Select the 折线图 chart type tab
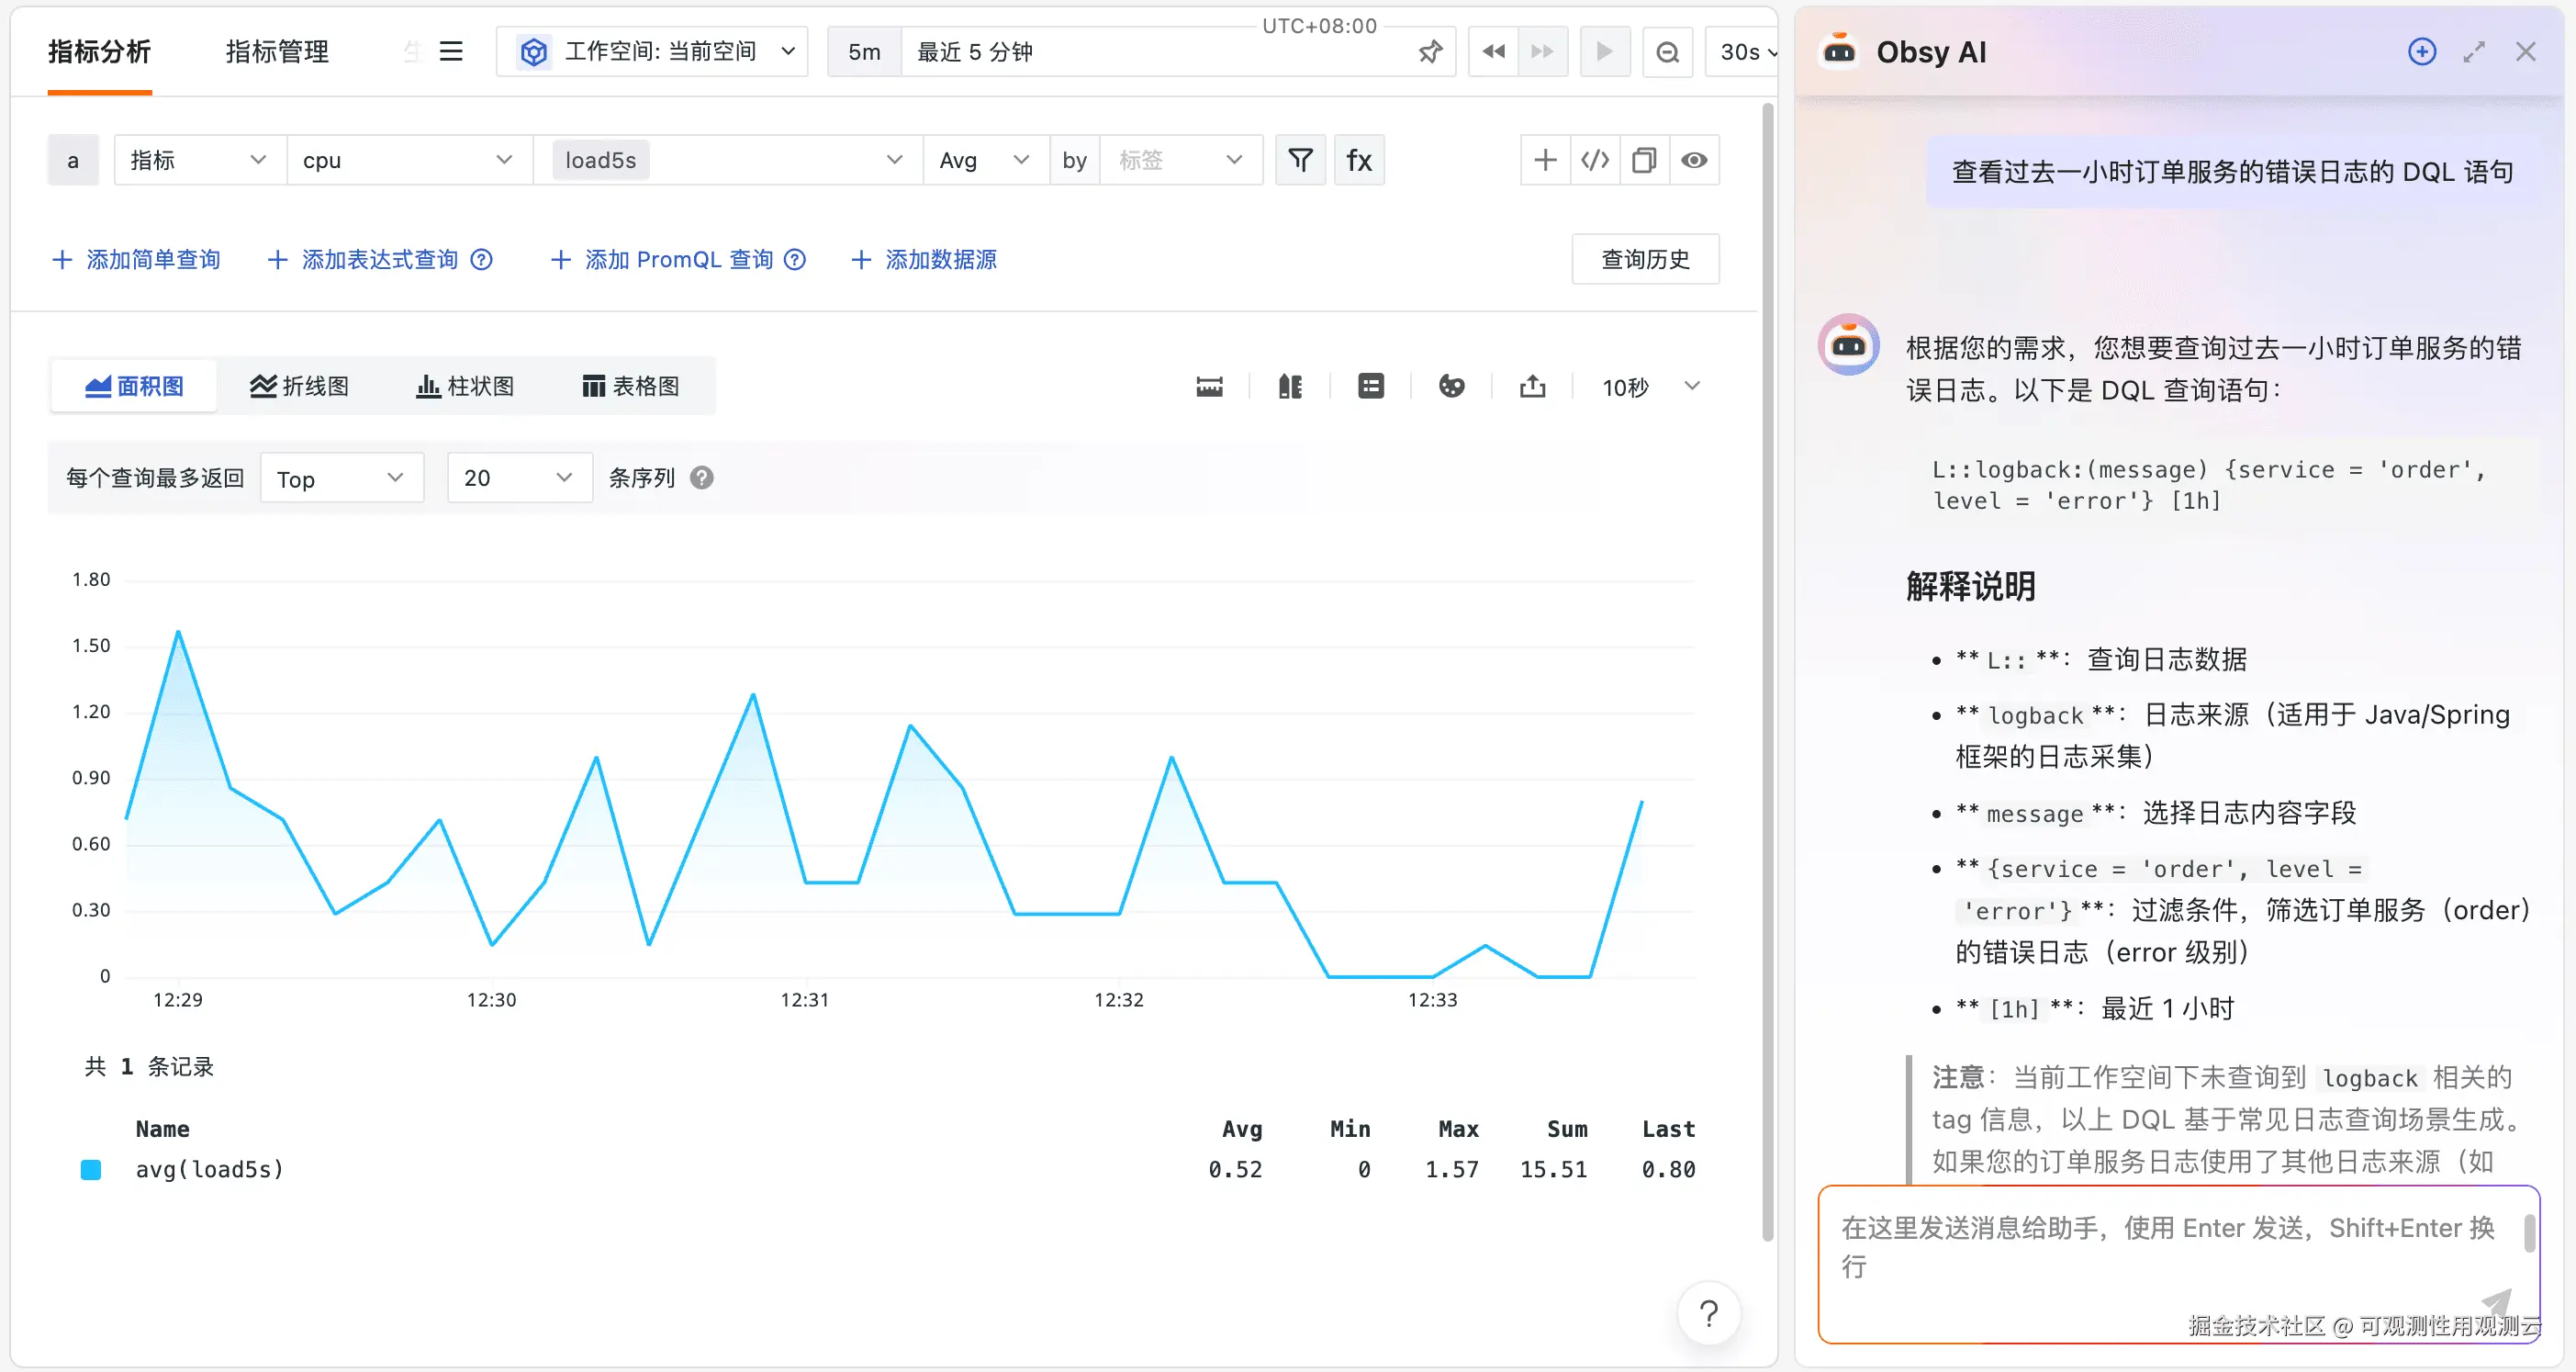Screen dimensions: 2576x1372 point(300,387)
